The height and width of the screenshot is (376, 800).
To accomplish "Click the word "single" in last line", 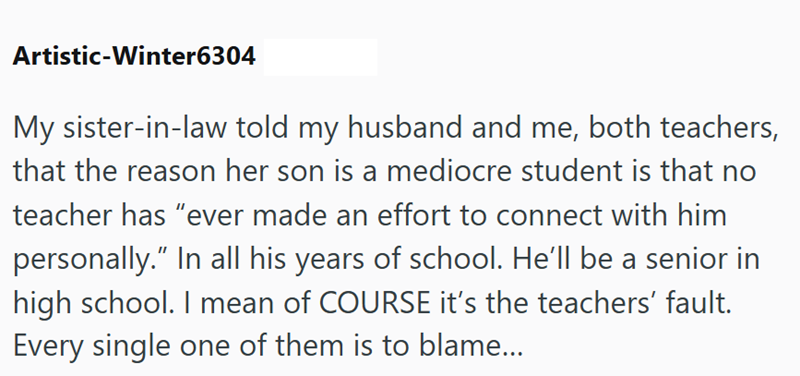I will click(x=131, y=348).
